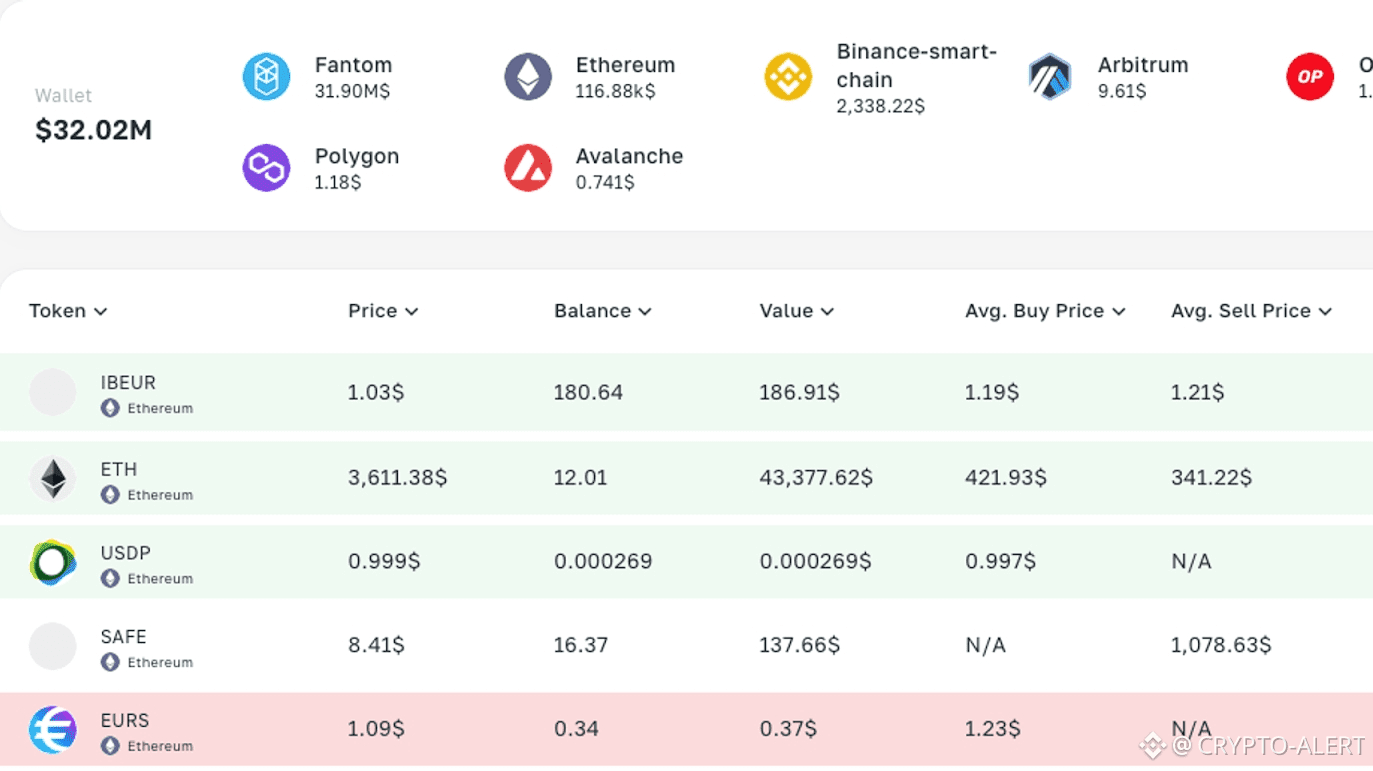
Task: Sort the table by Value
Action: pyautogui.click(x=796, y=311)
